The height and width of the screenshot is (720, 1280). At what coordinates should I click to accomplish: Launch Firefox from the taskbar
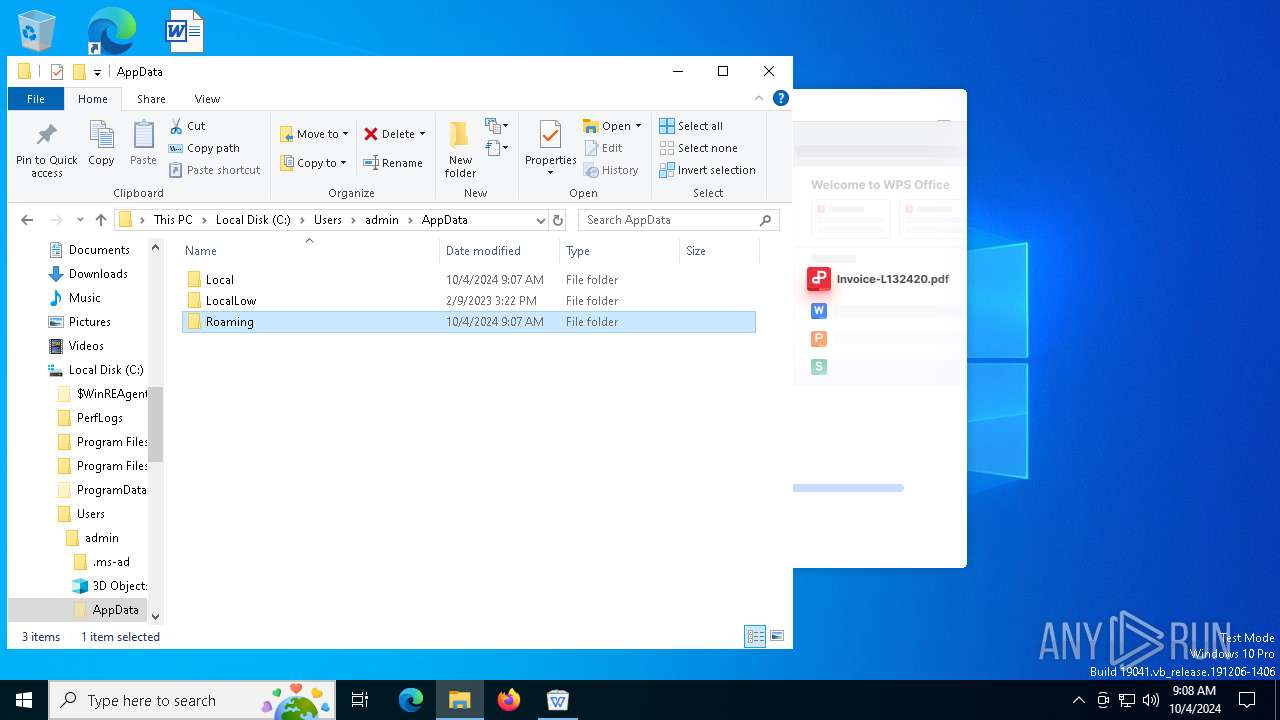tap(509, 700)
